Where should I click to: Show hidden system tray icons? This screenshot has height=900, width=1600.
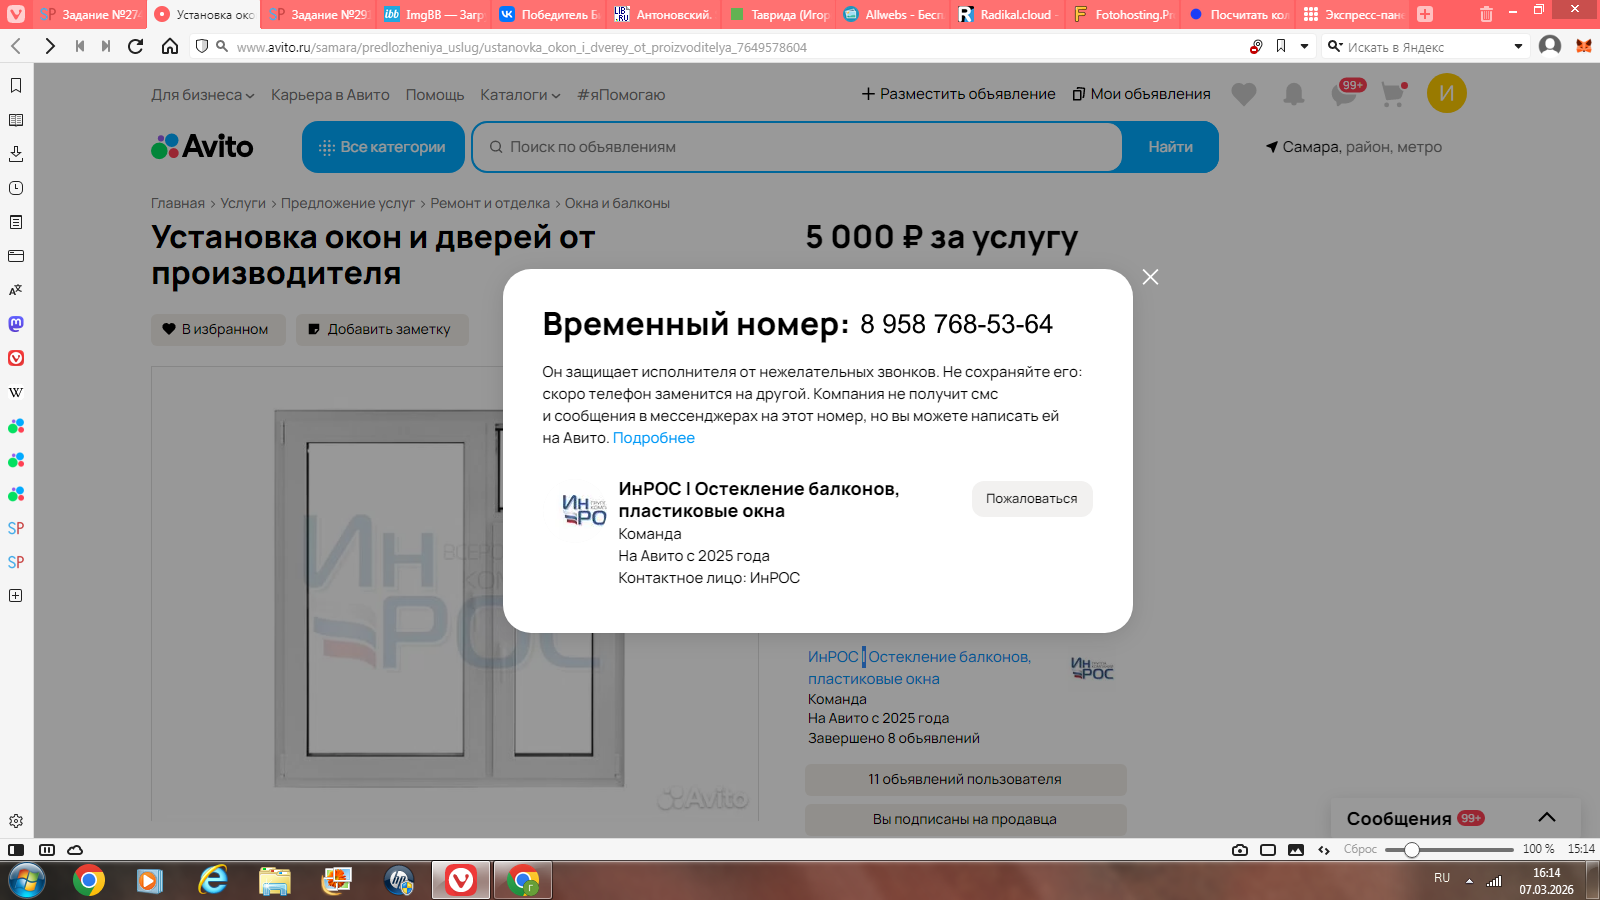click(1469, 881)
